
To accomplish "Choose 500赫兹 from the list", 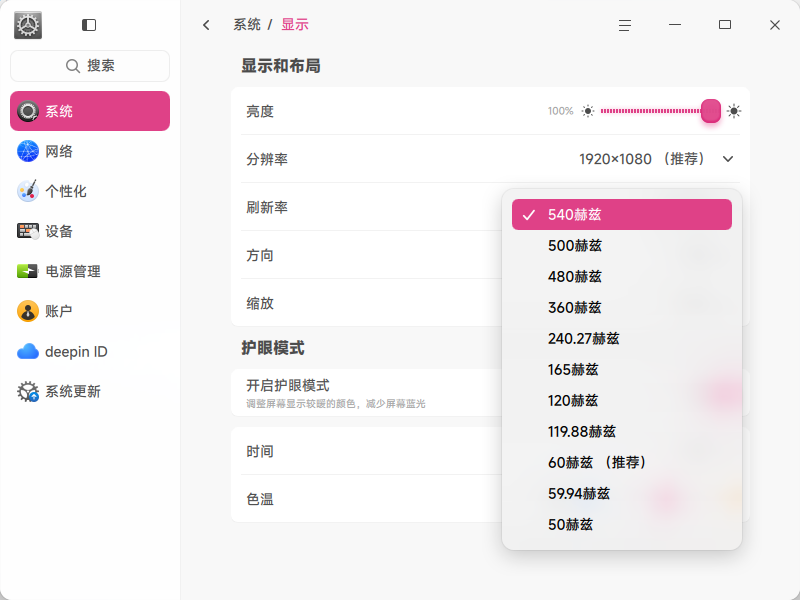I will 621,245.
